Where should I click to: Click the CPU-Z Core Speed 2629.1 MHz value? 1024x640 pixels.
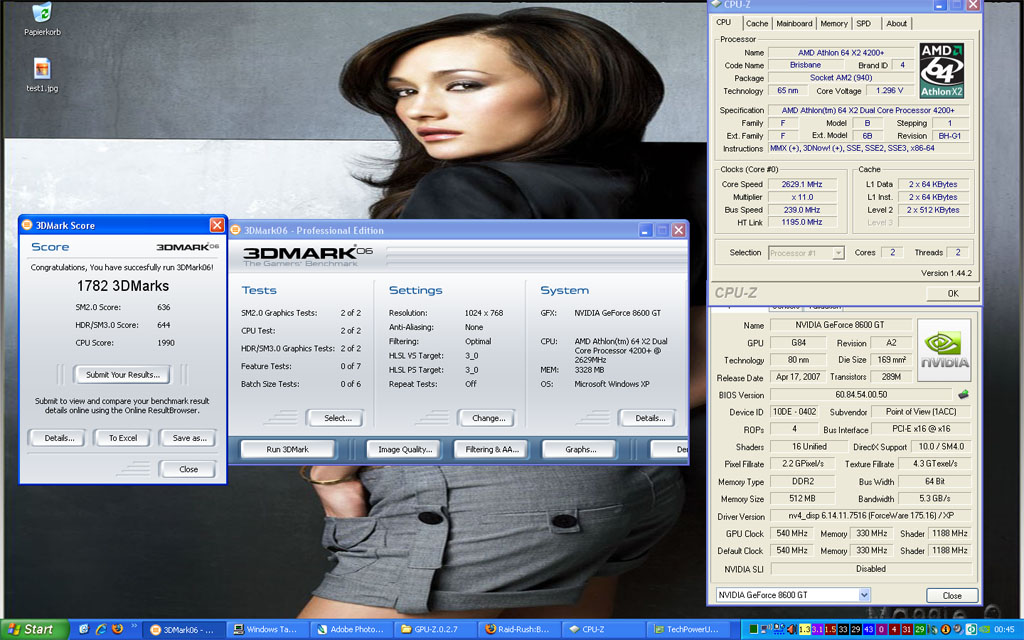tap(802, 184)
